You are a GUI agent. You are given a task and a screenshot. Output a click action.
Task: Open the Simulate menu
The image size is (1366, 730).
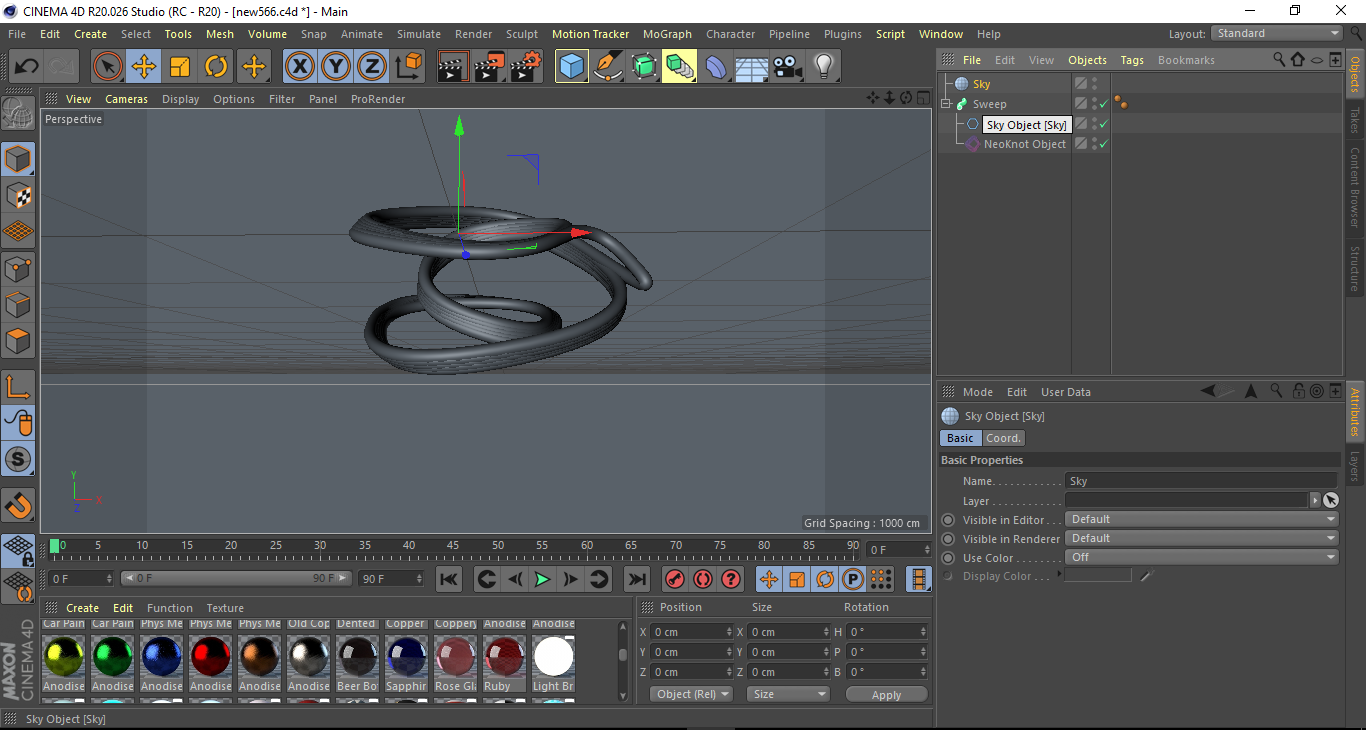(x=418, y=34)
